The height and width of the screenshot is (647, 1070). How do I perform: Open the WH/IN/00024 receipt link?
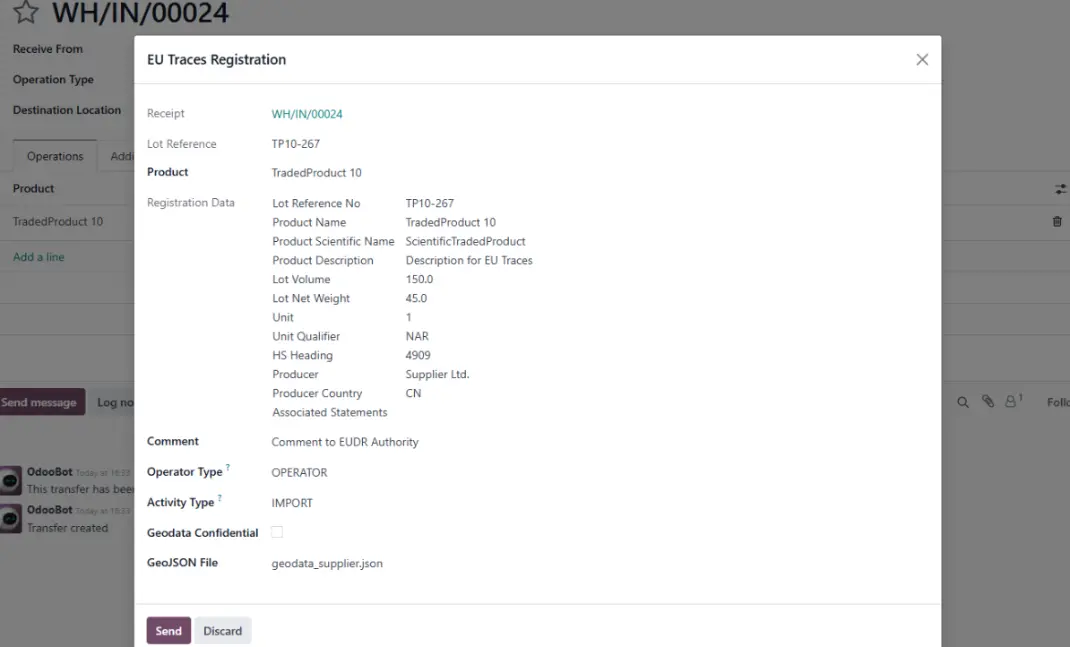(307, 114)
